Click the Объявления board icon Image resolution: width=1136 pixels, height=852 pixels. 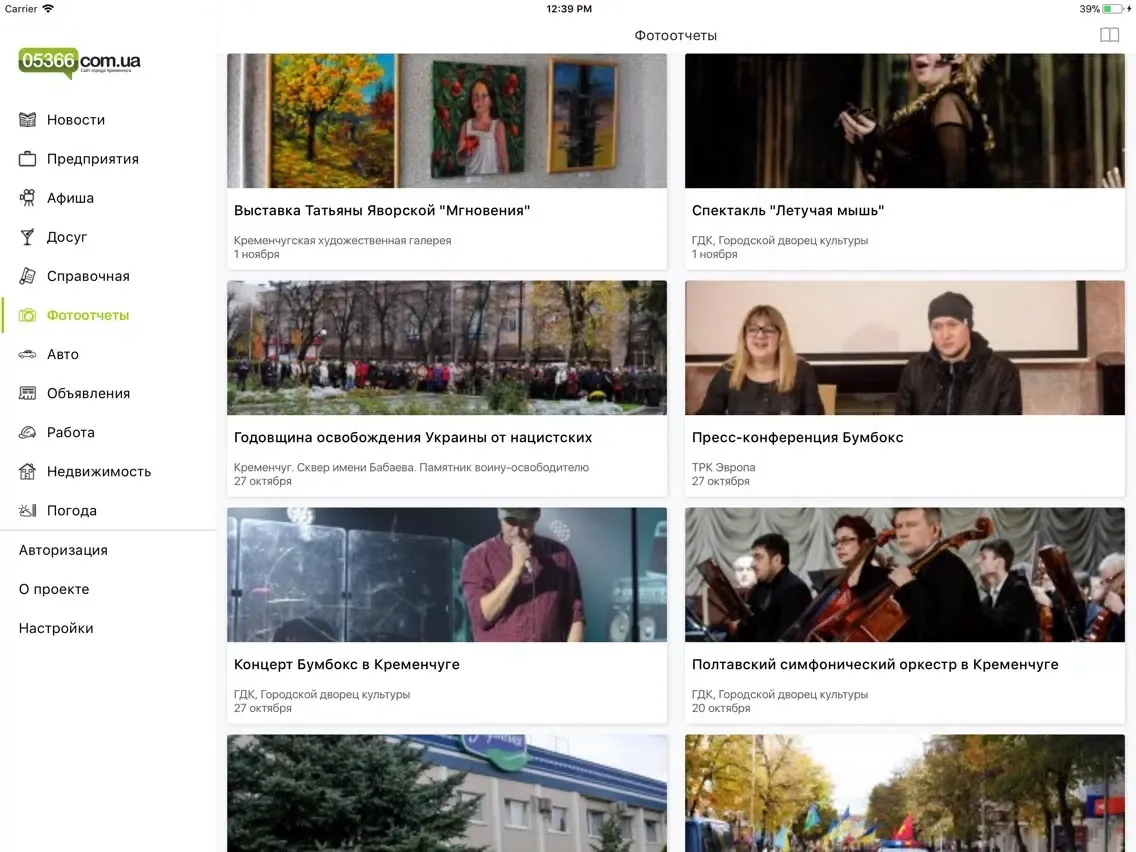click(x=28, y=393)
